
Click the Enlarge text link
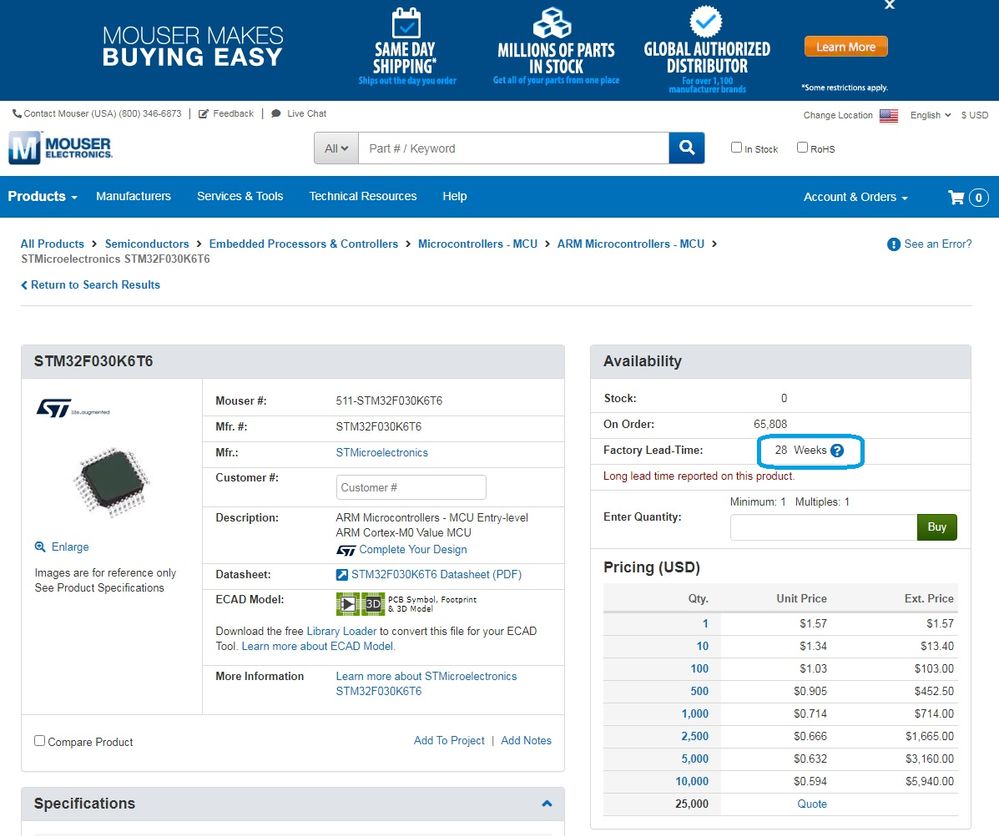(x=70, y=547)
